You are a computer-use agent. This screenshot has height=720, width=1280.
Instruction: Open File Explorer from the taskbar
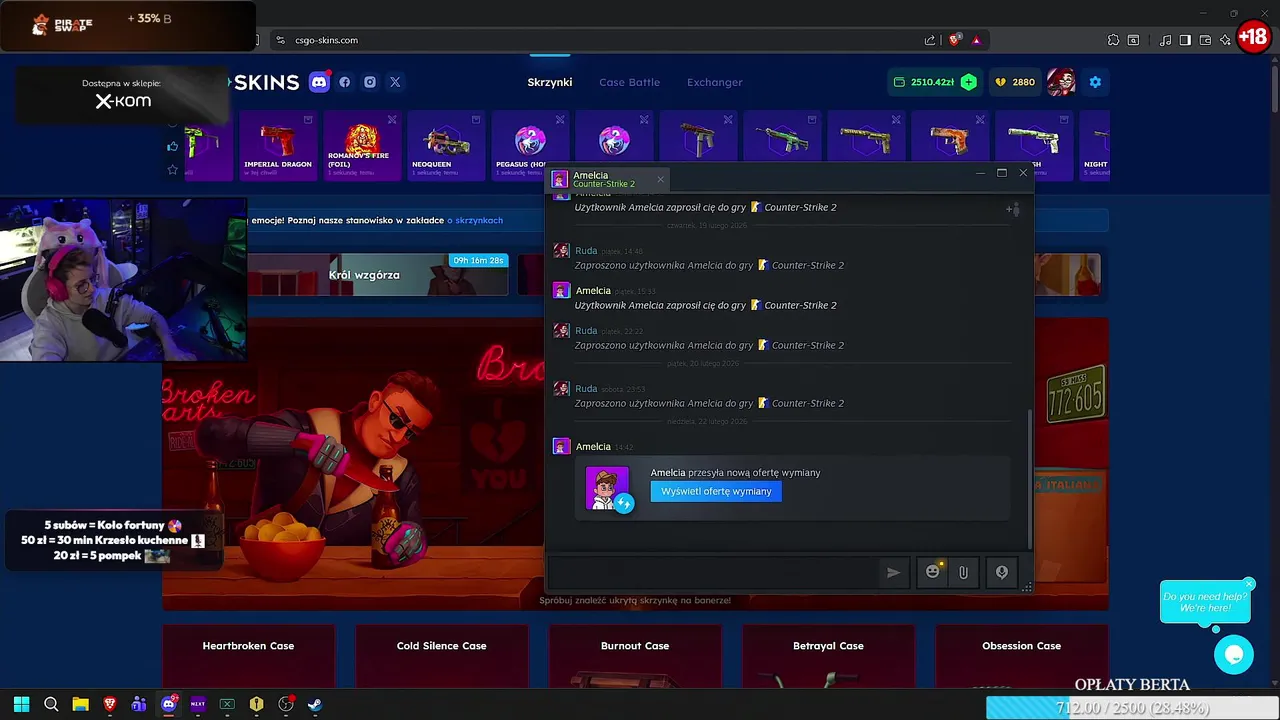[x=80, y=704]
